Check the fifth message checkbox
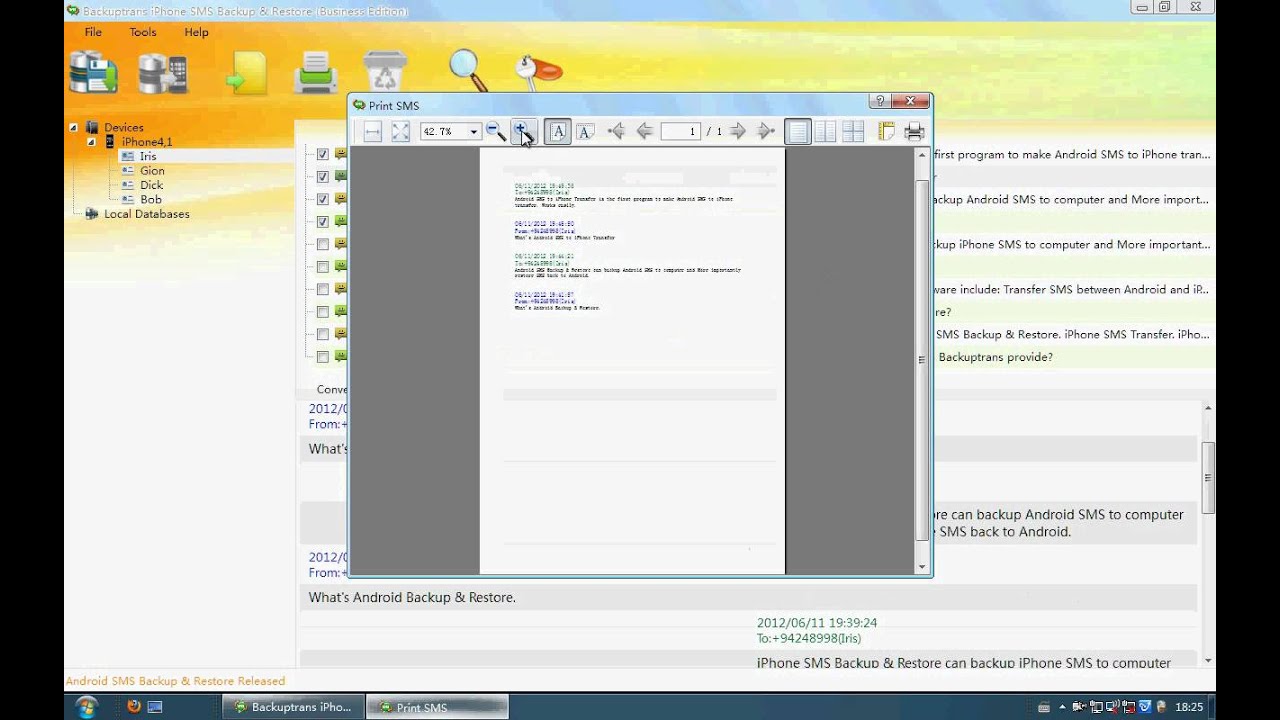Screen dimensions: 1280x720 pyautogui.click(x=323, y=244)
